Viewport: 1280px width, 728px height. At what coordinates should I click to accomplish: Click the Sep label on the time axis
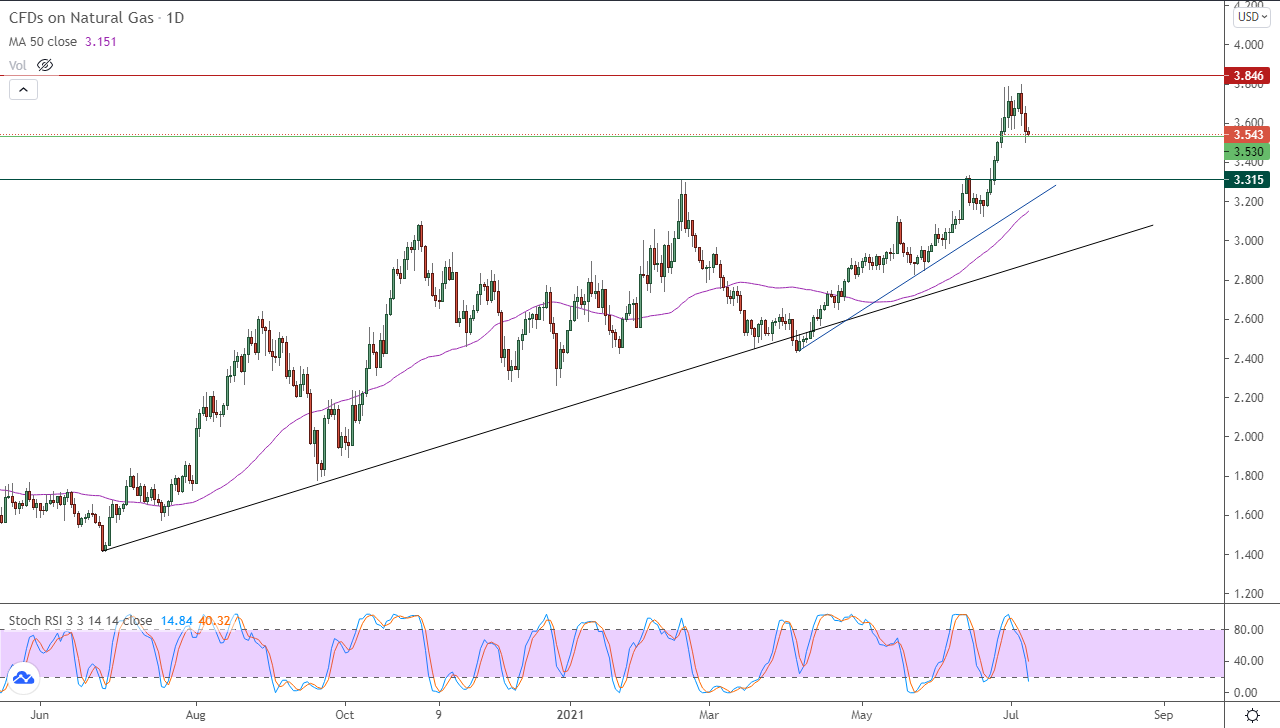point(1162,716)
